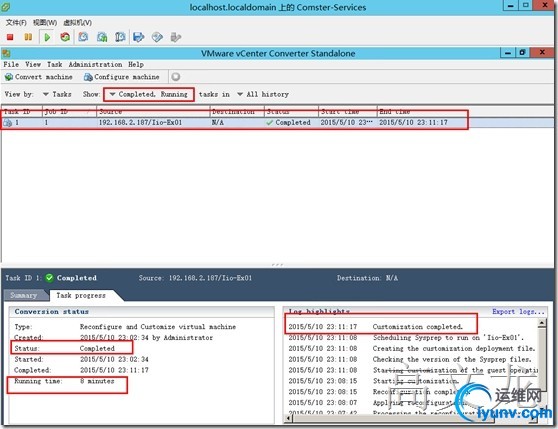
Task: Click the yellow suspend VM icon
Action: pos(28,37)
